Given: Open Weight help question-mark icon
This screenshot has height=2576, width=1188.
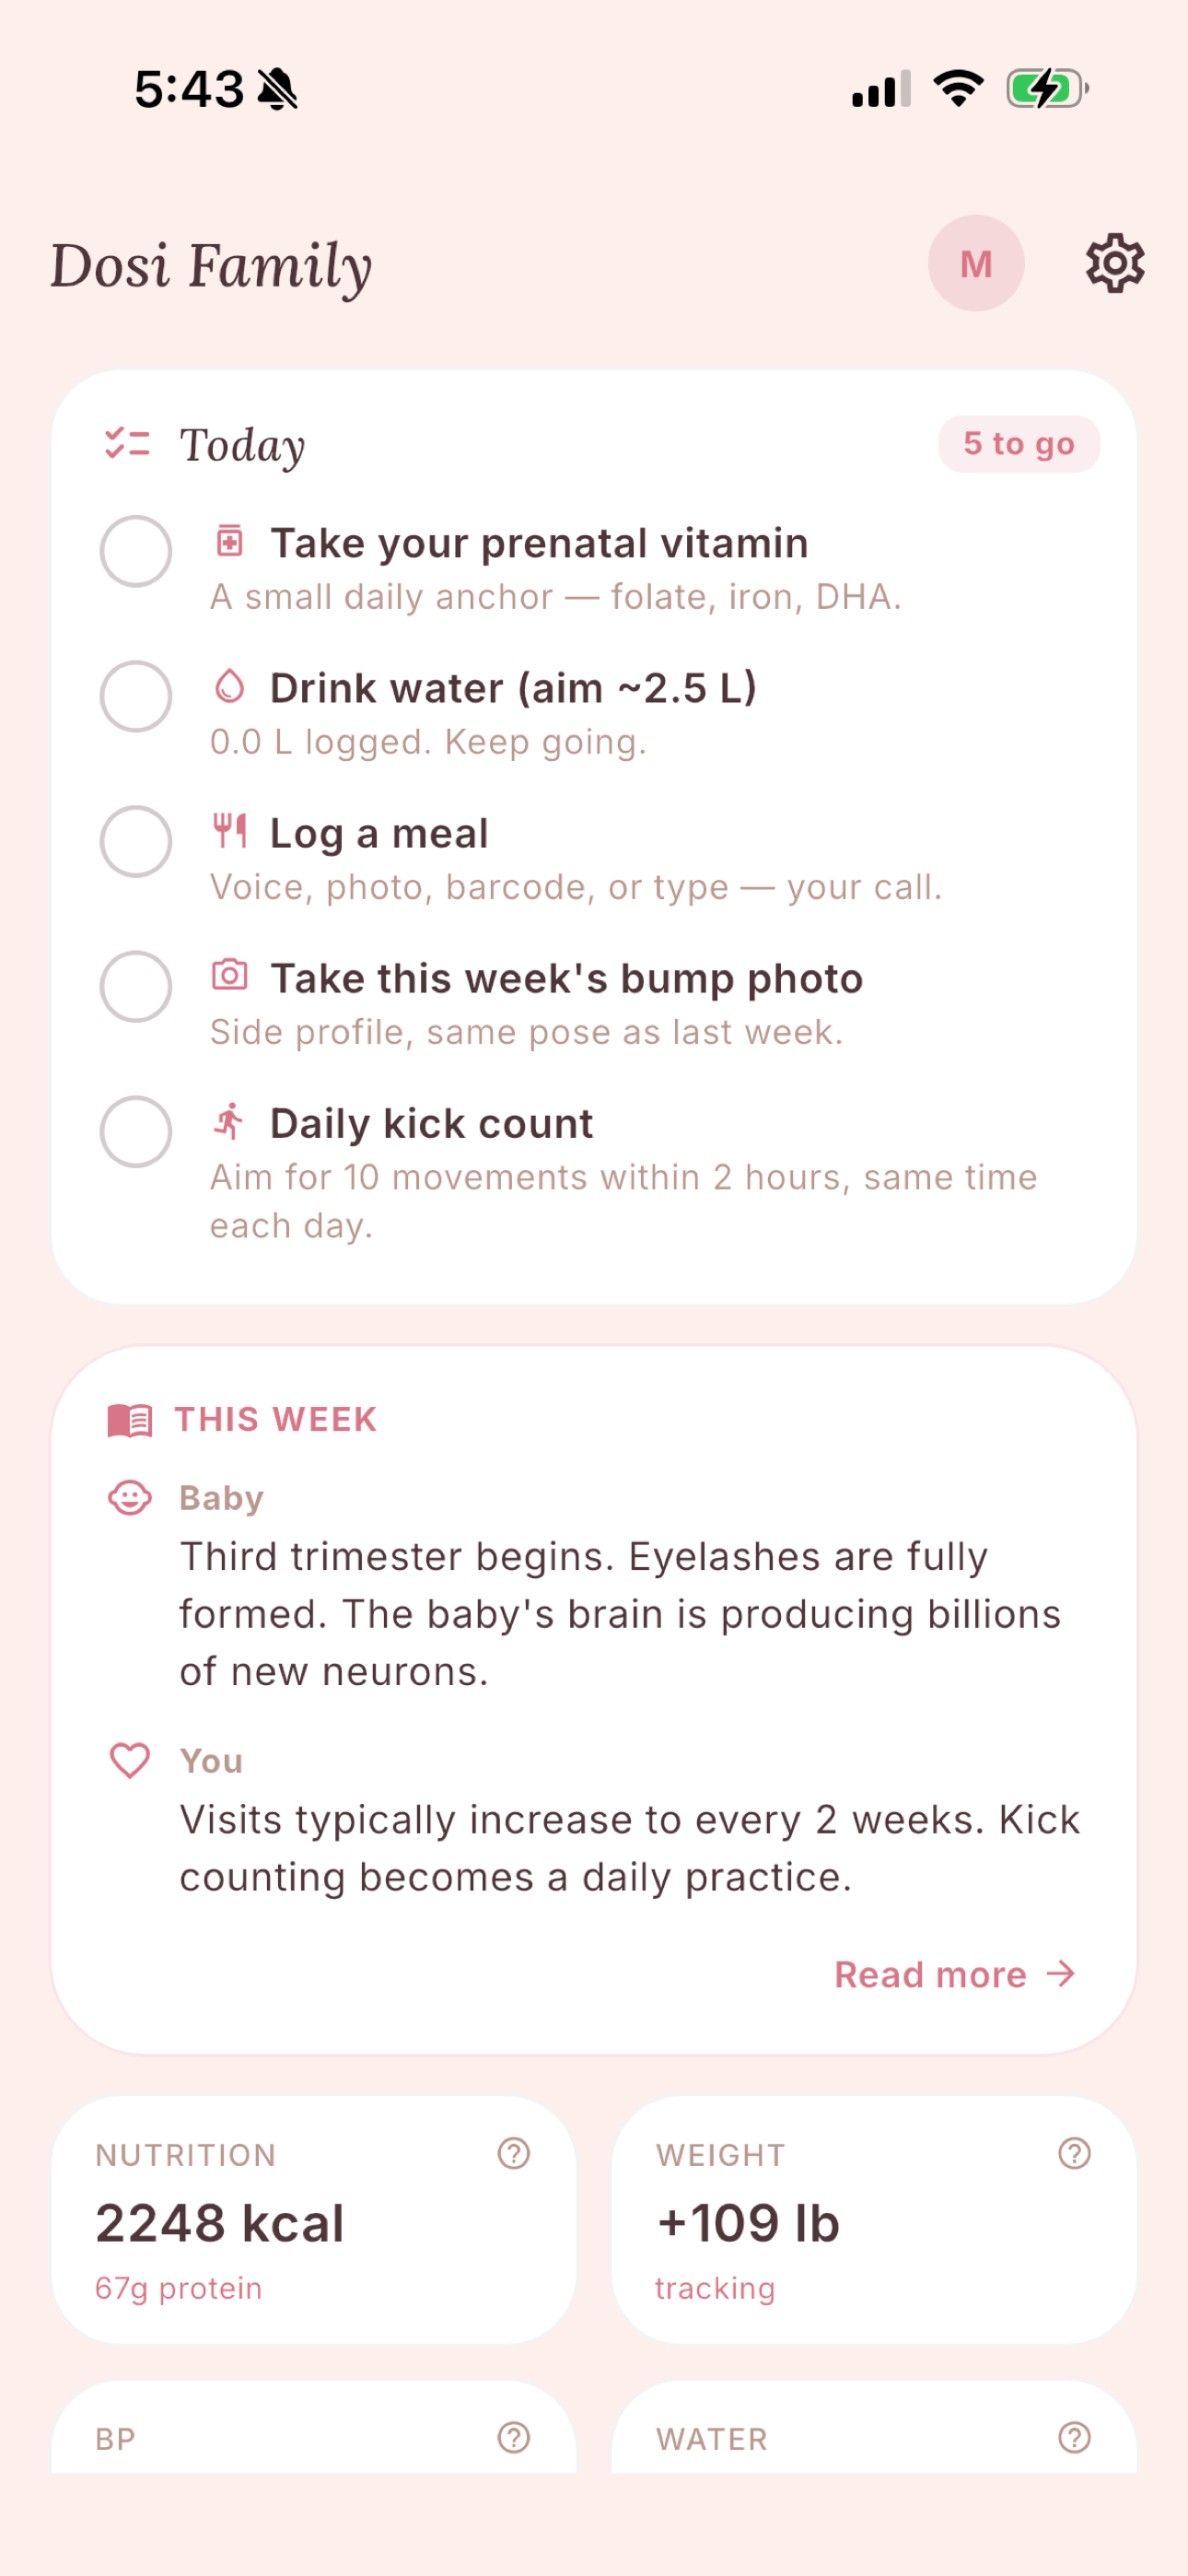Looking at the screenshot, I should coord(1074,2153).
